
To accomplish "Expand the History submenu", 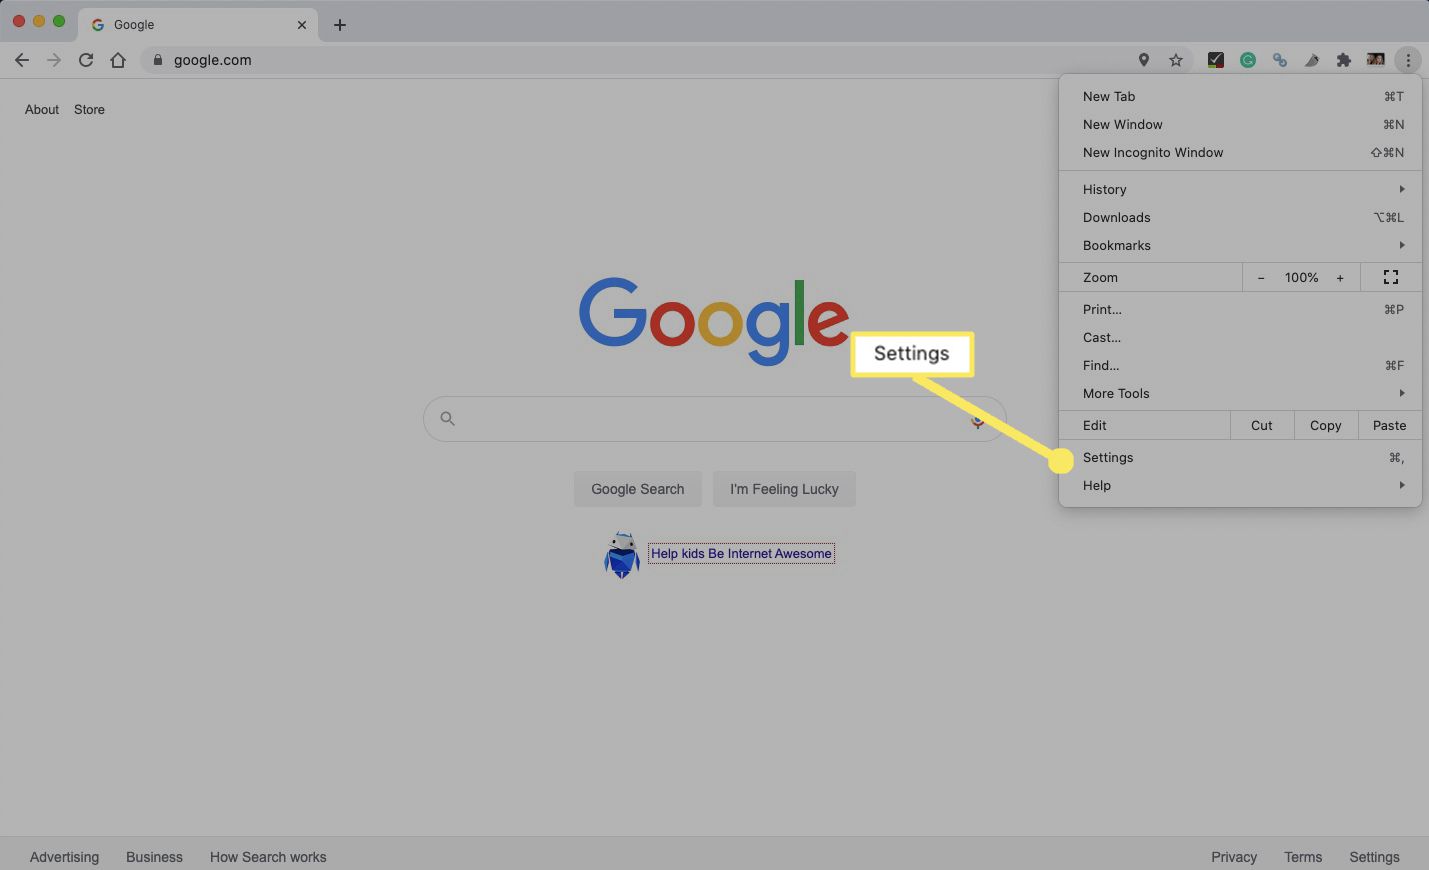I will click(x=1240, y=189).
